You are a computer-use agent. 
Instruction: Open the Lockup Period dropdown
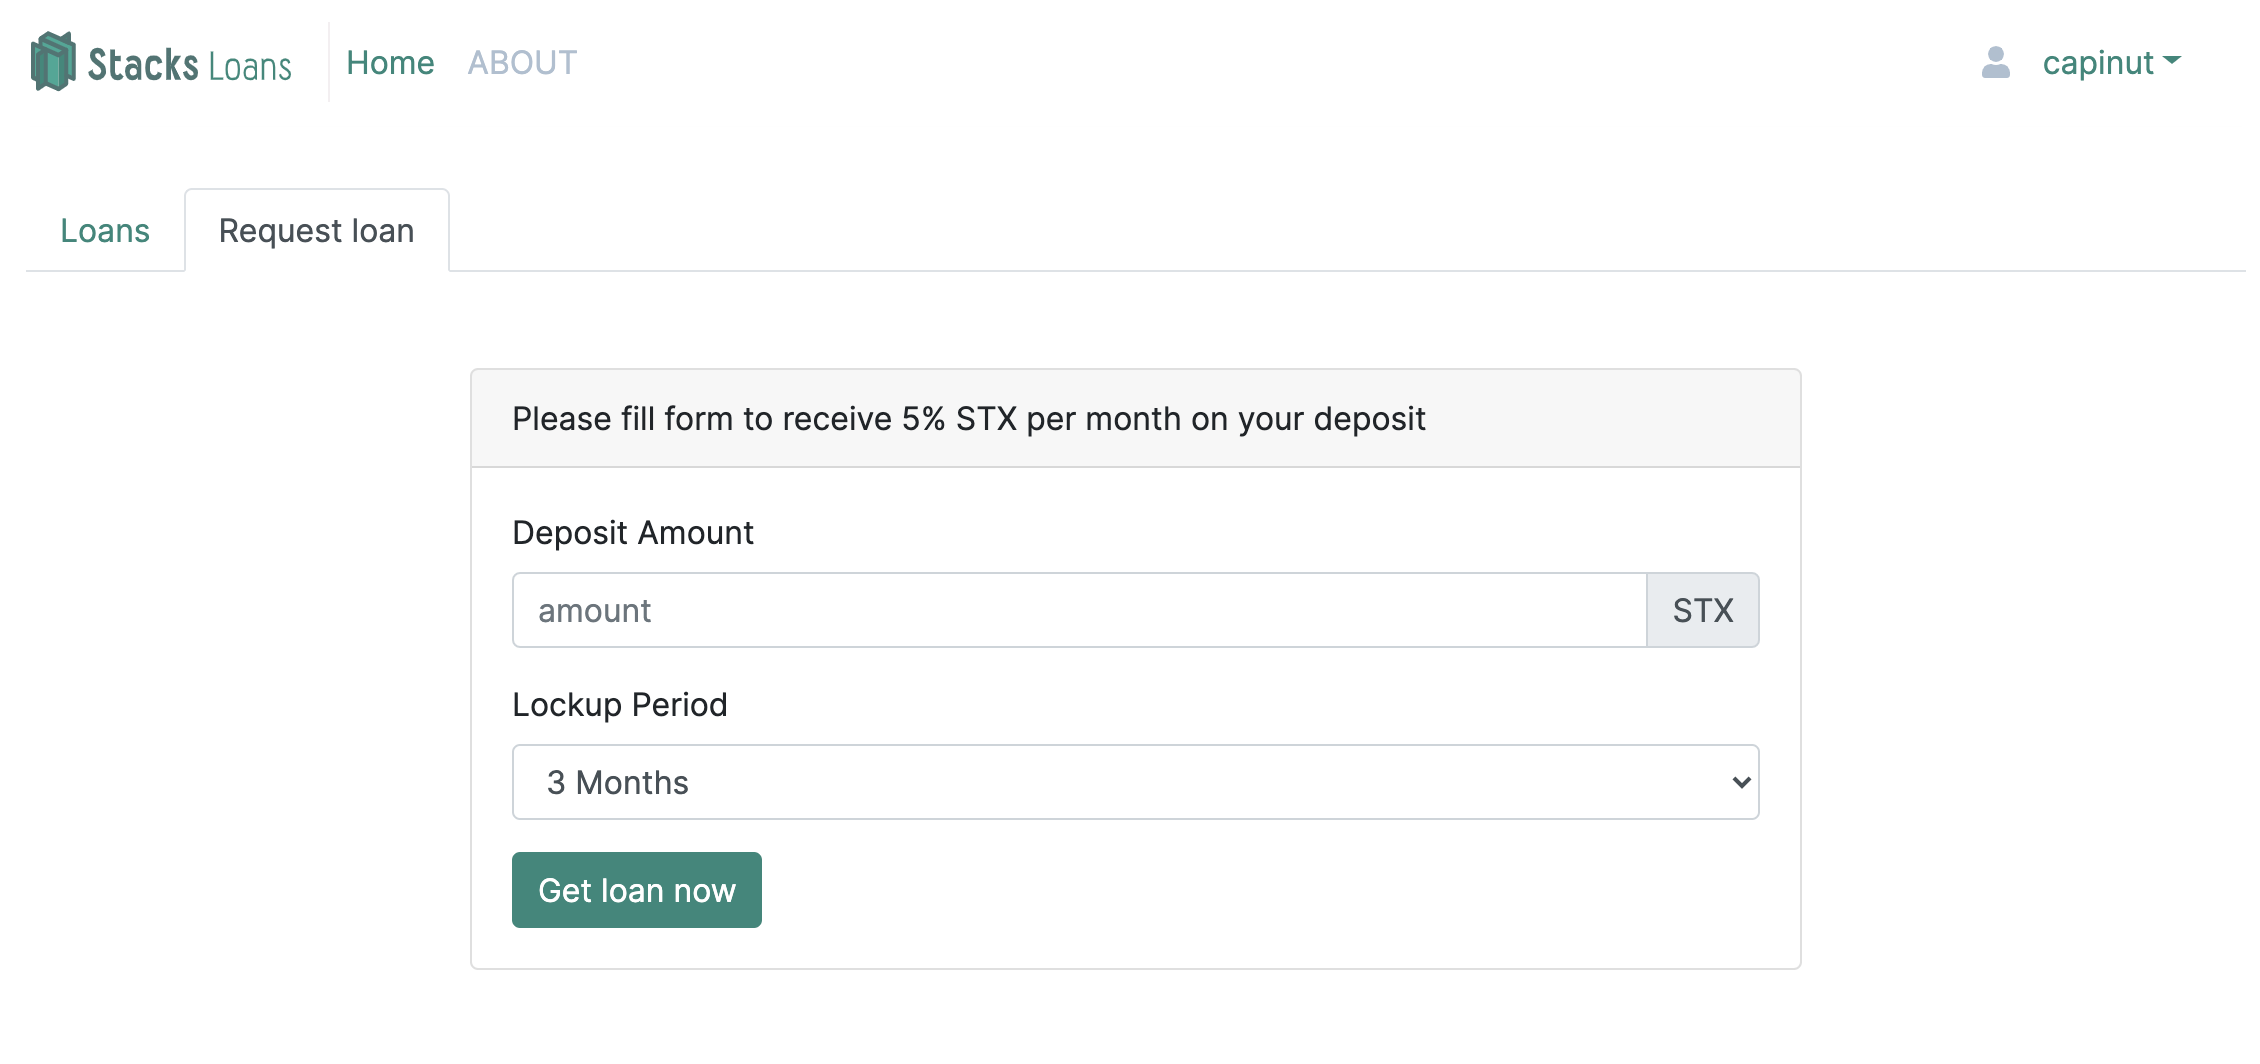(x=1135, y=782)
